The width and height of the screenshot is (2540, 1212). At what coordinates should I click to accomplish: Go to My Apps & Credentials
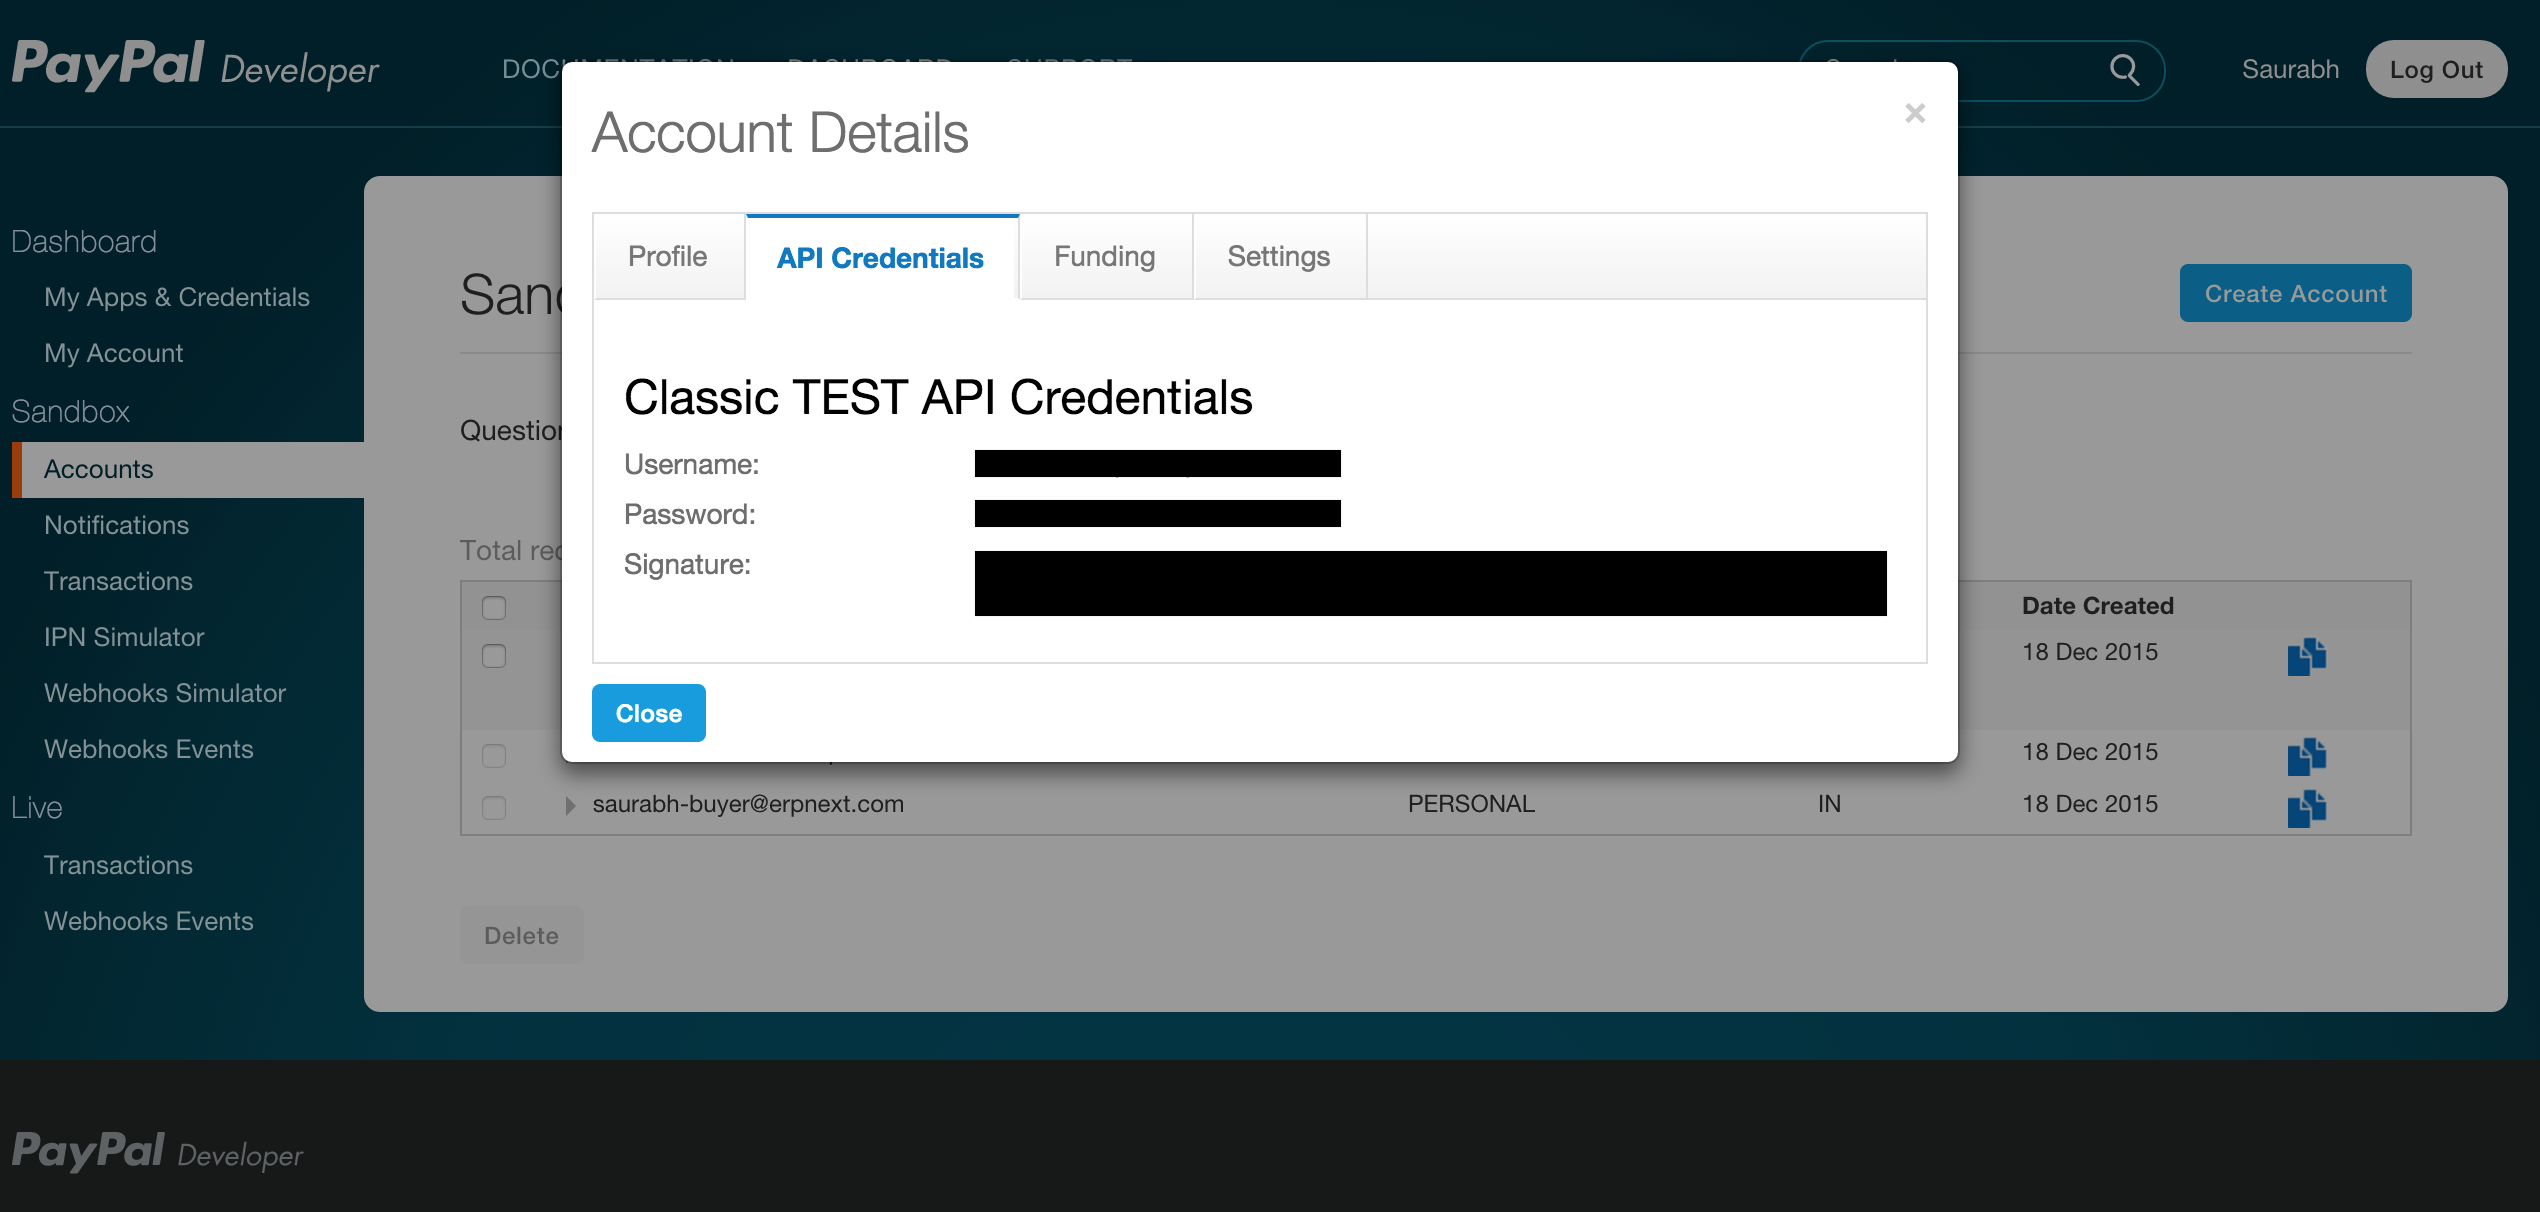[x=177, y=297]
